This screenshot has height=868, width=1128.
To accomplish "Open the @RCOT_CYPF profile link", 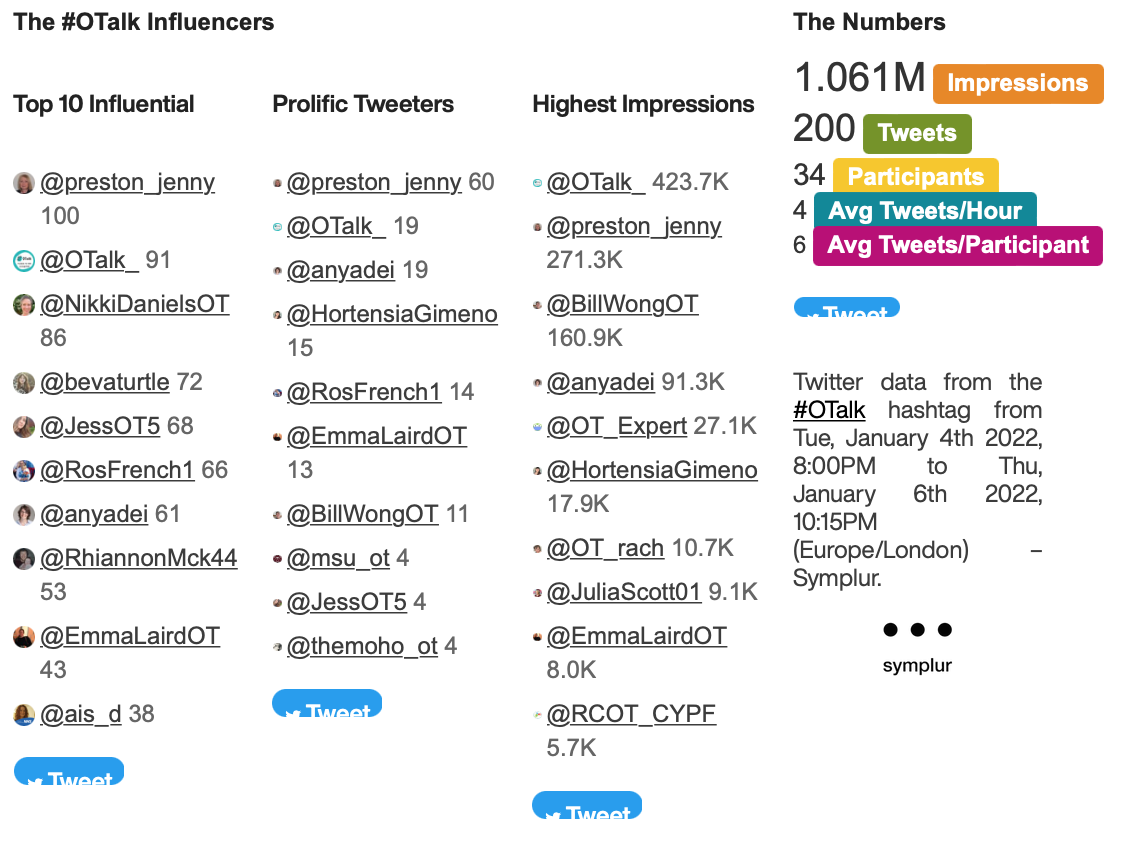I will pos(631,714).
